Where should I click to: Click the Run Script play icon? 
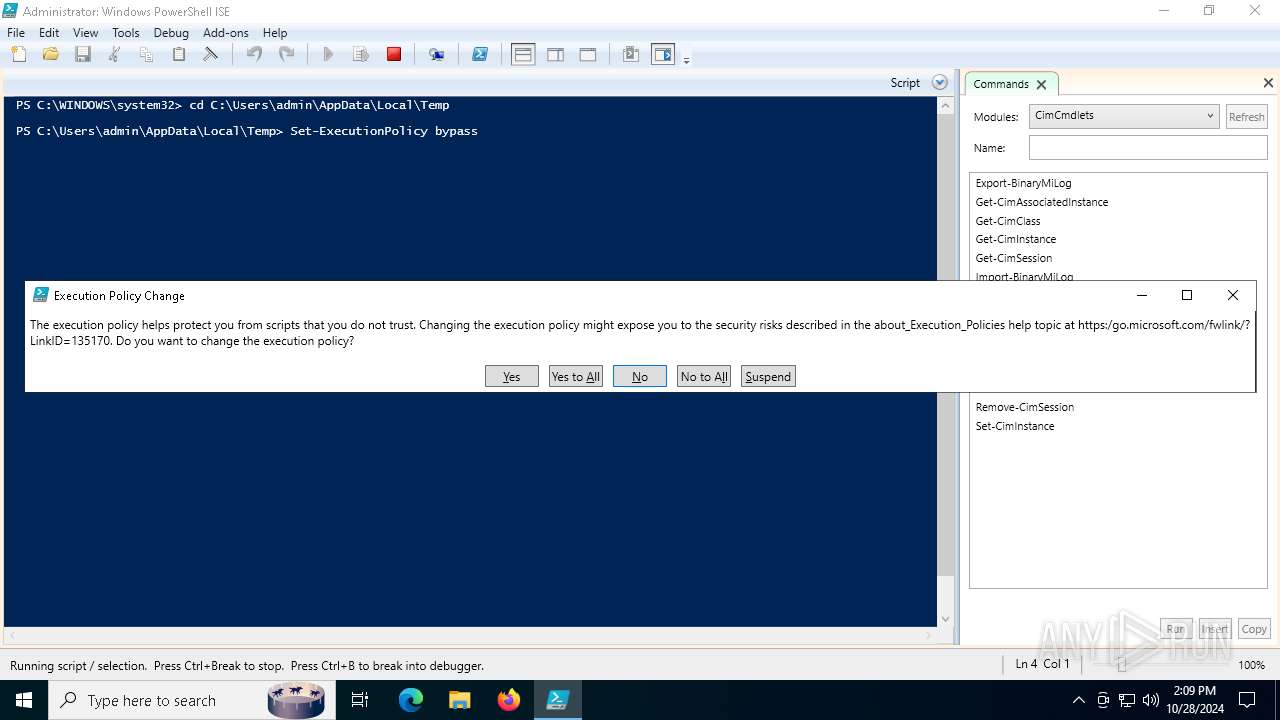coord(328,54)
